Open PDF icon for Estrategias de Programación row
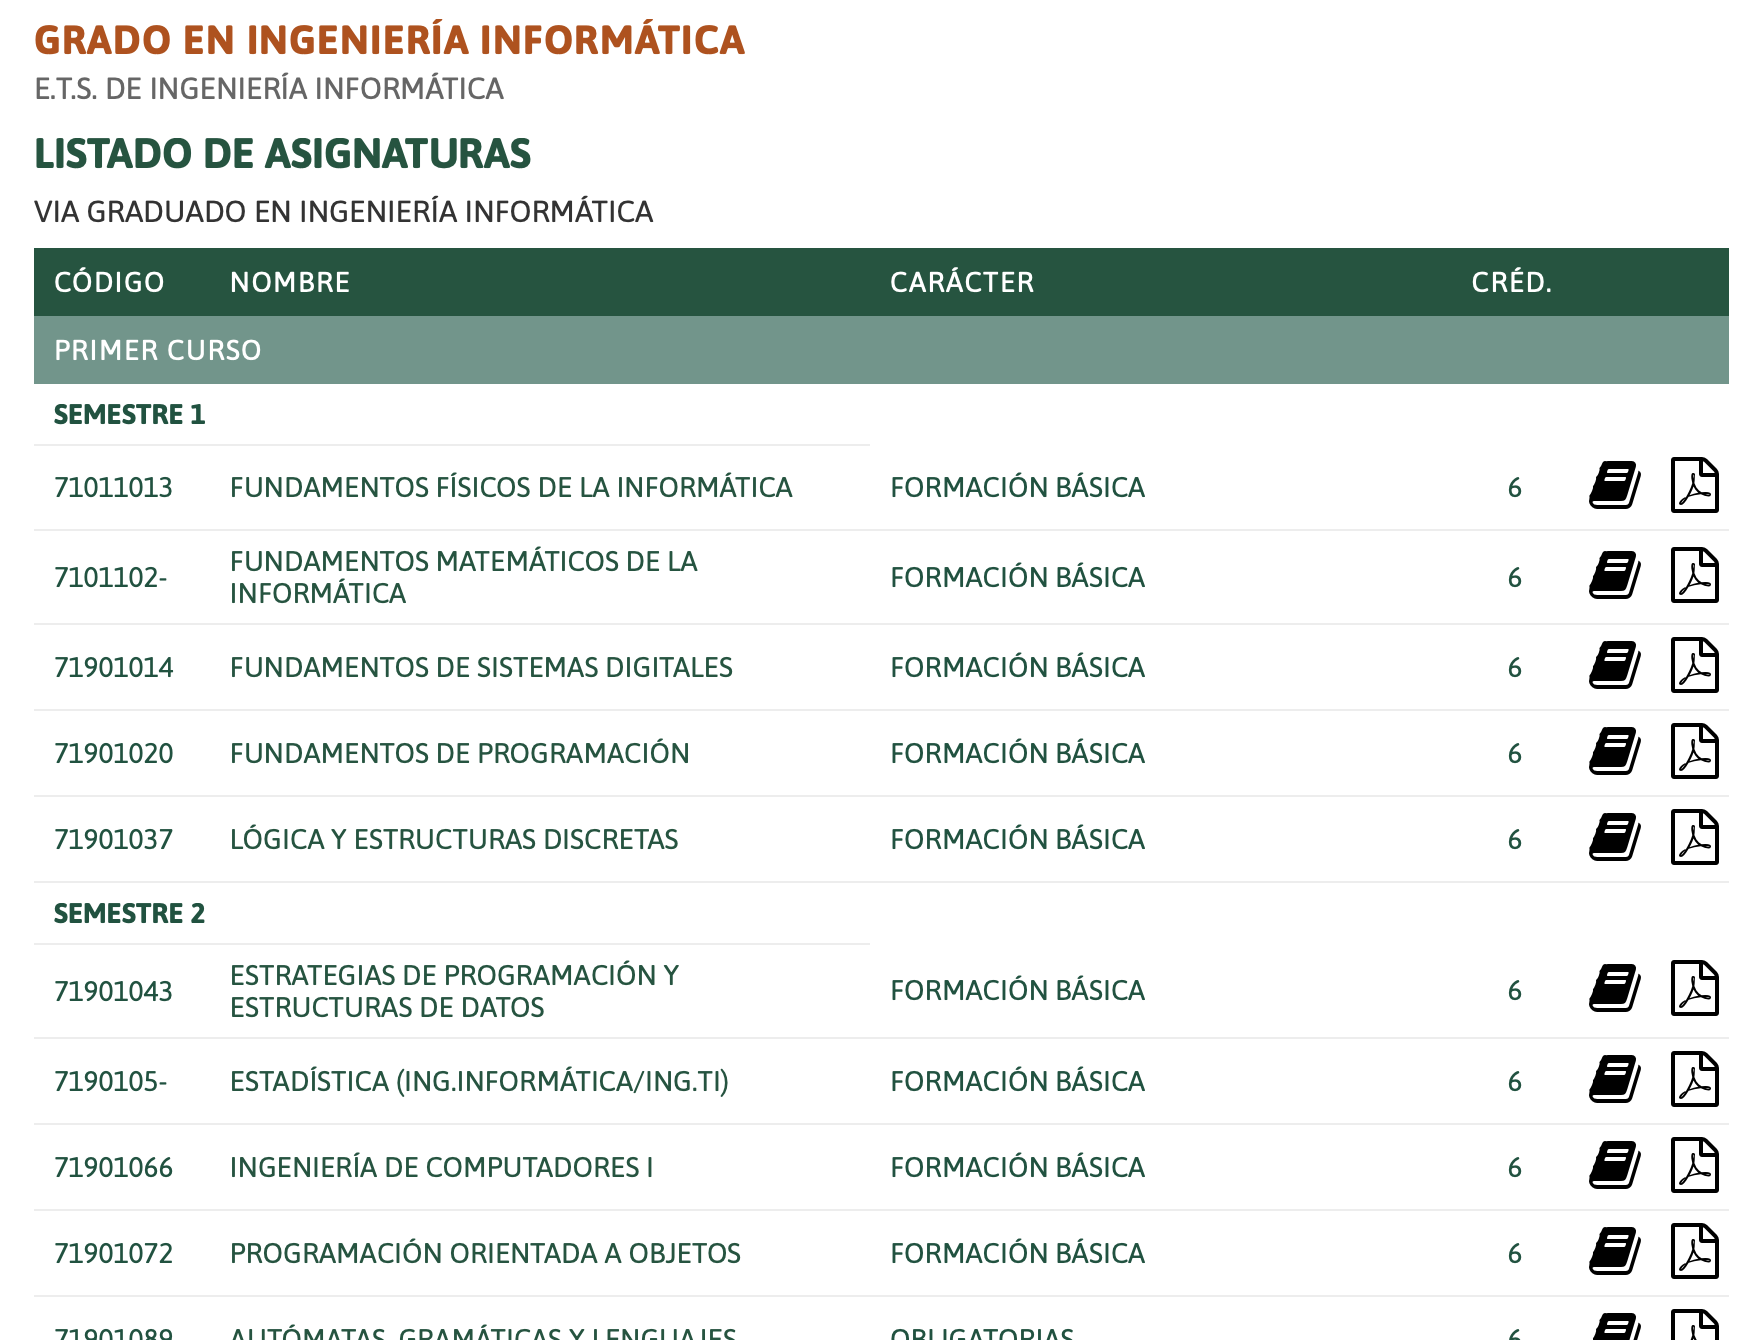 [x=1695, y=988]
